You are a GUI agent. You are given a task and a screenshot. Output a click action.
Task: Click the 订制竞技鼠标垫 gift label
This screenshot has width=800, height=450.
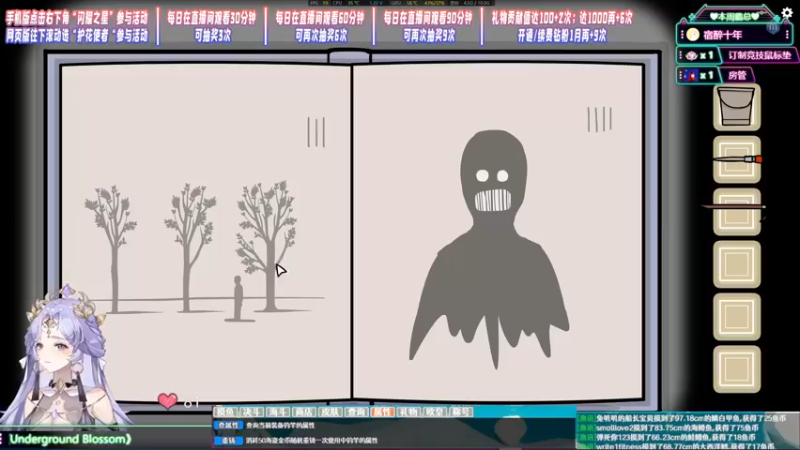759,55
